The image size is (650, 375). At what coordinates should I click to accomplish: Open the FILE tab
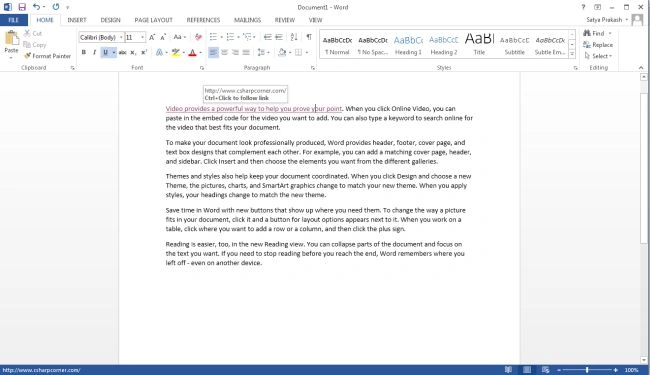tap(14, 20)
